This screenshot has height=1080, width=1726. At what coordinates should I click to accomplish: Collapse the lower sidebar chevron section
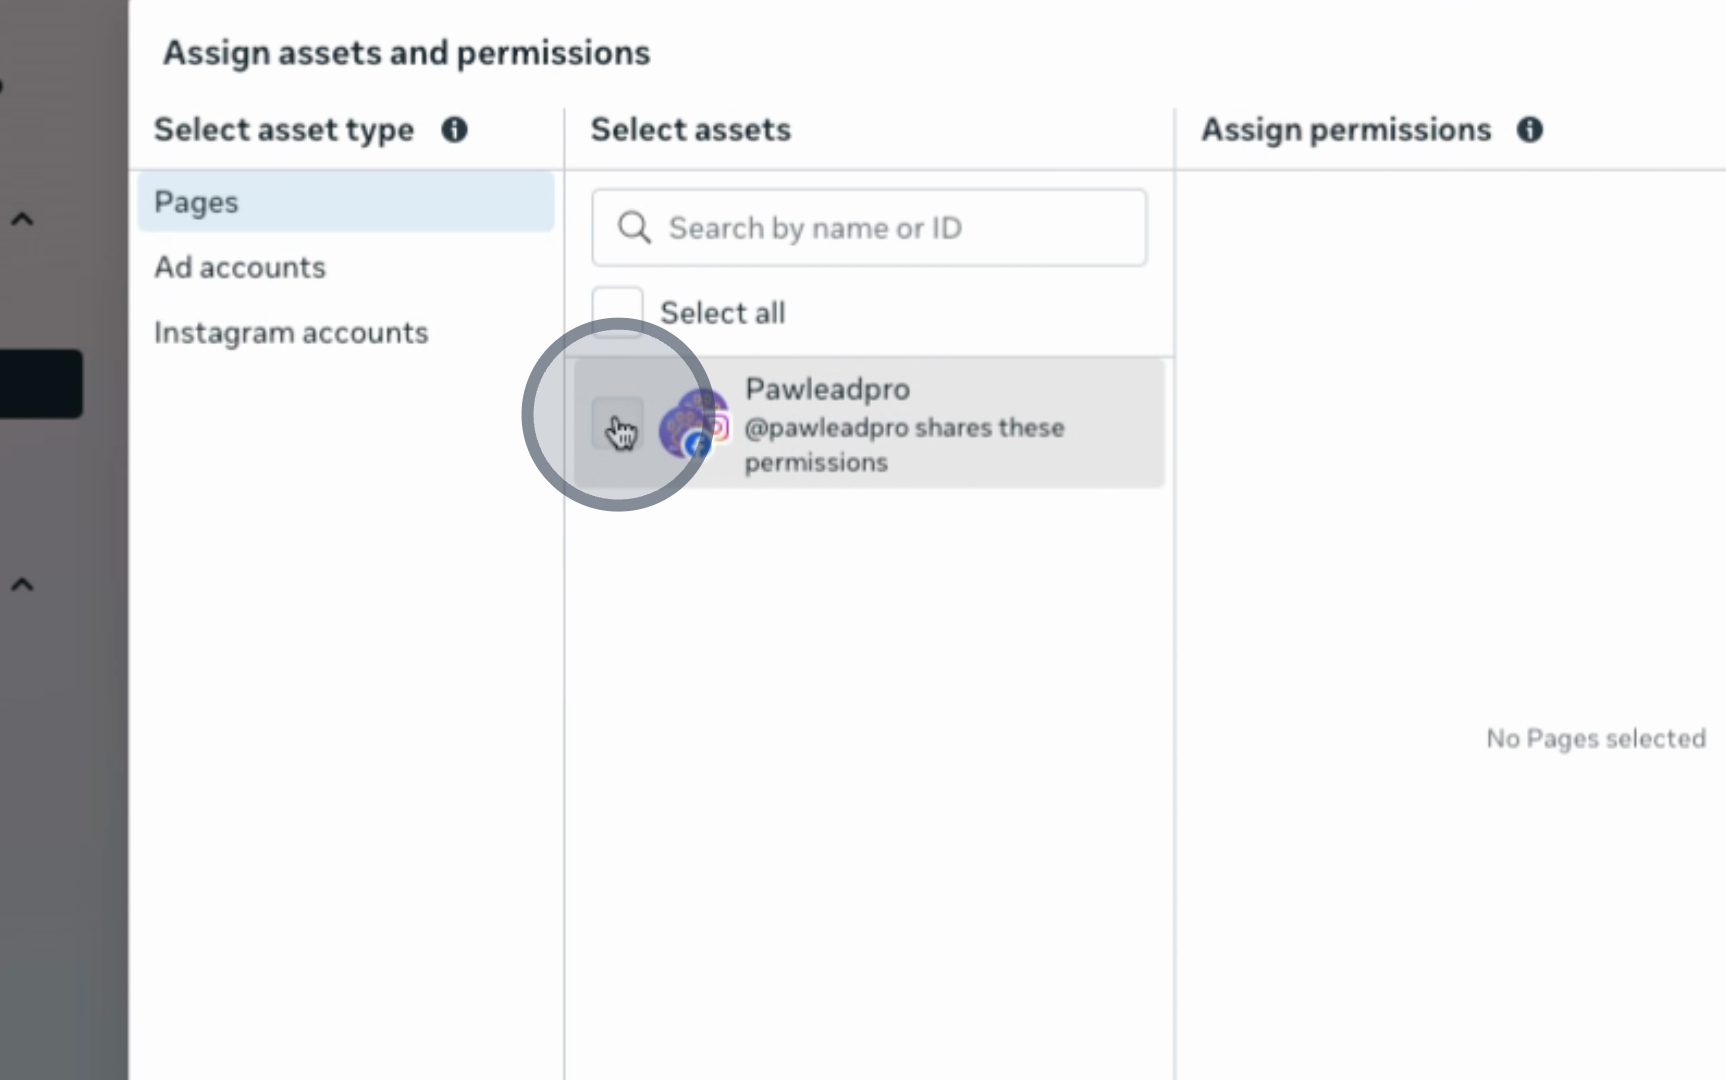pyautogui.click(x=22, y=584)
